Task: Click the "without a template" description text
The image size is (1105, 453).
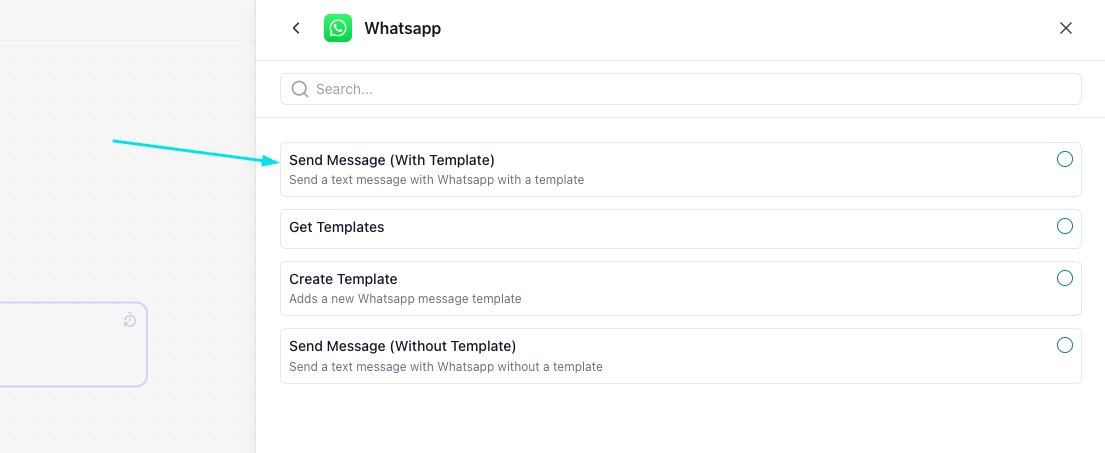Action: tap(446, 367)
